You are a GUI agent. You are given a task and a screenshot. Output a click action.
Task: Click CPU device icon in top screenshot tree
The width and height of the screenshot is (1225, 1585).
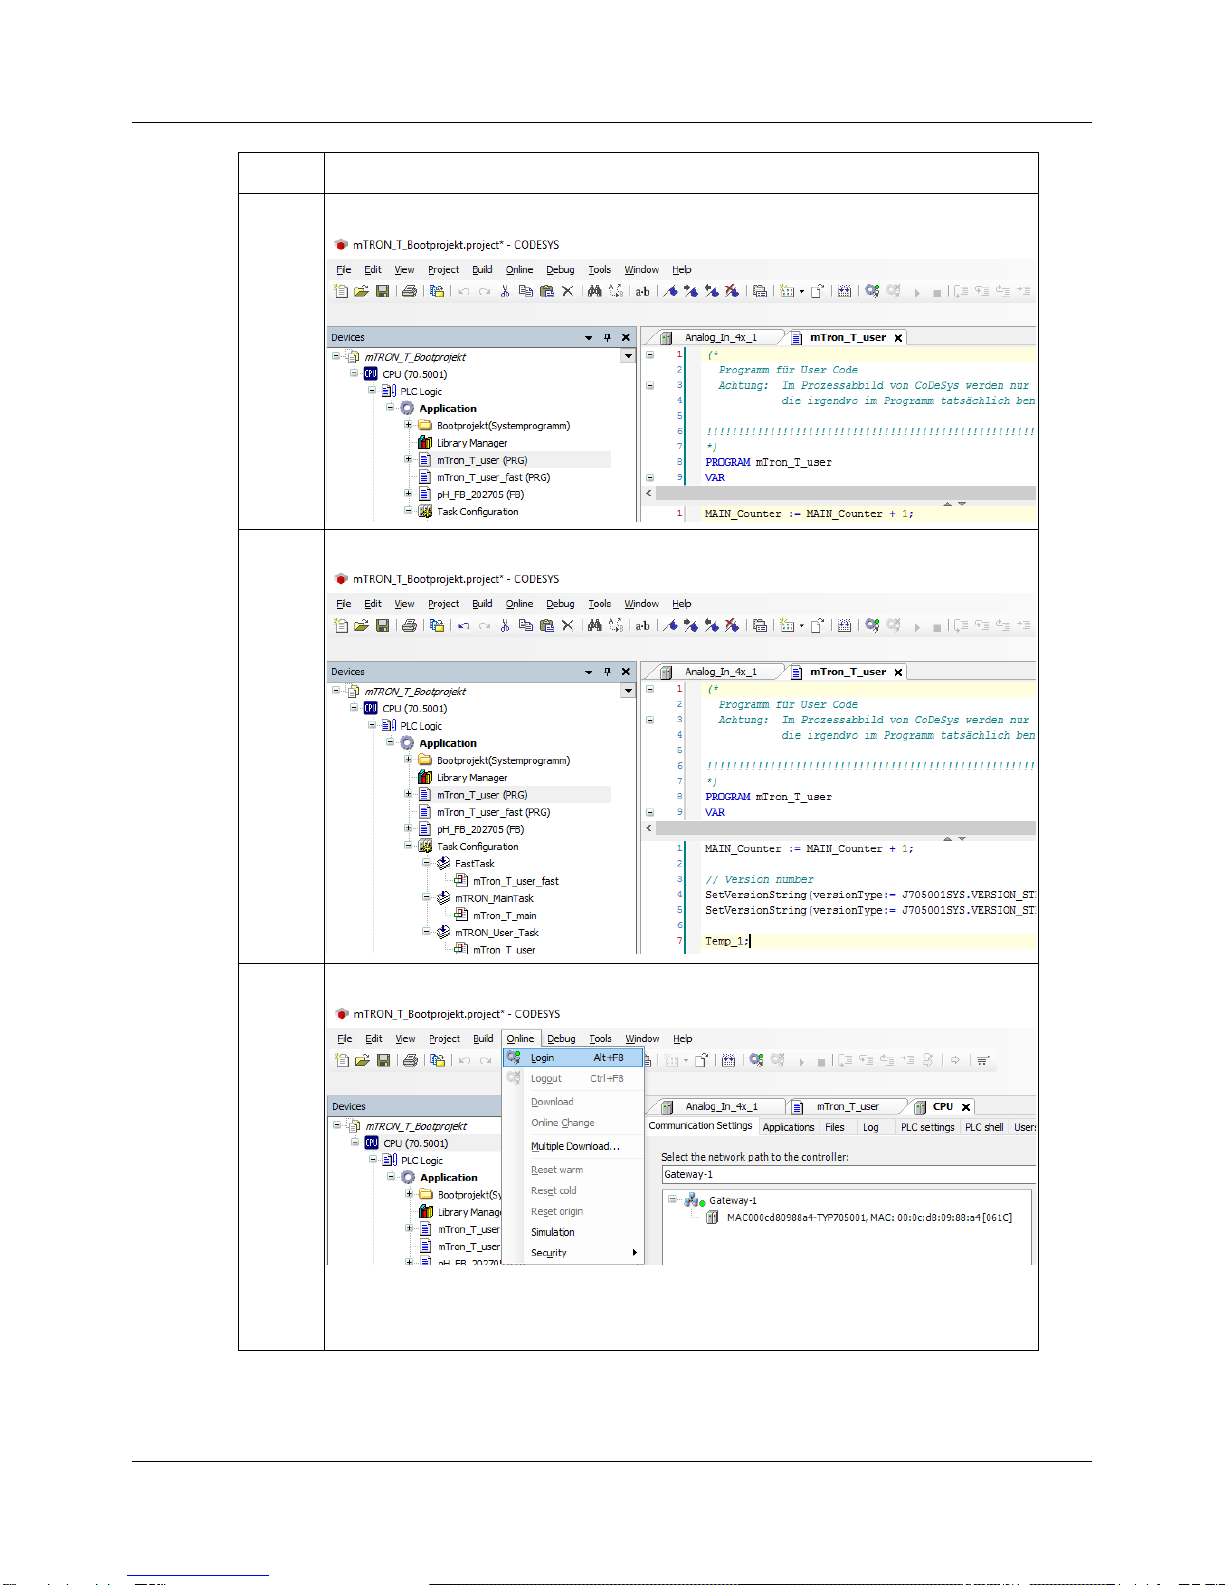370,374
